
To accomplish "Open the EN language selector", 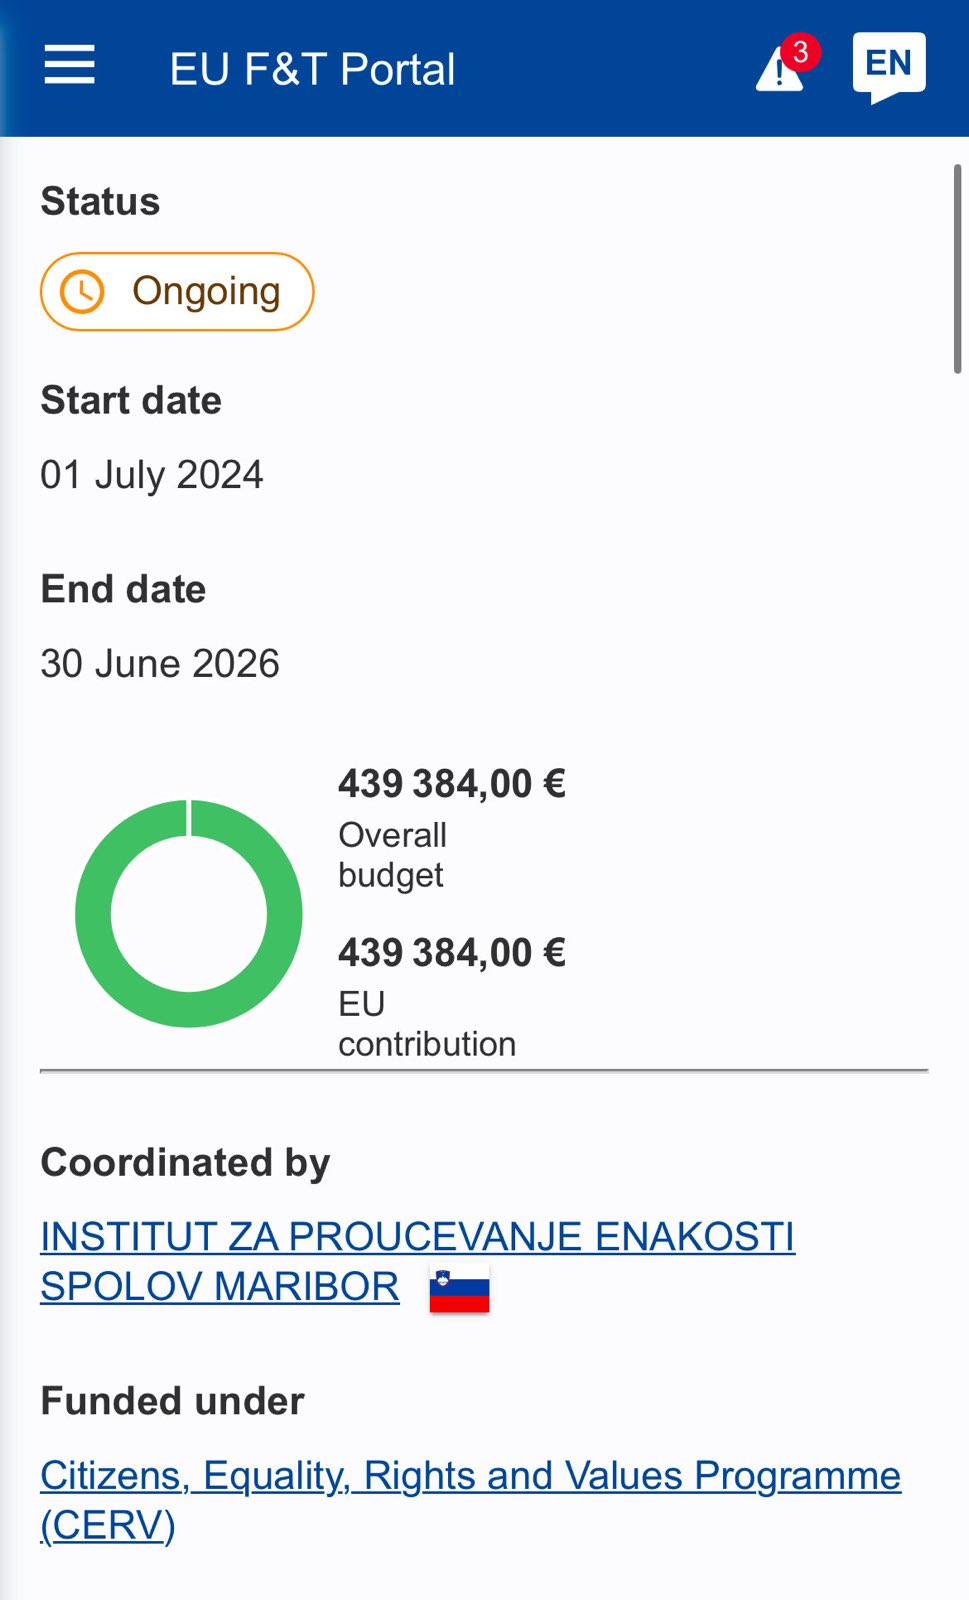I will [888, 65].
